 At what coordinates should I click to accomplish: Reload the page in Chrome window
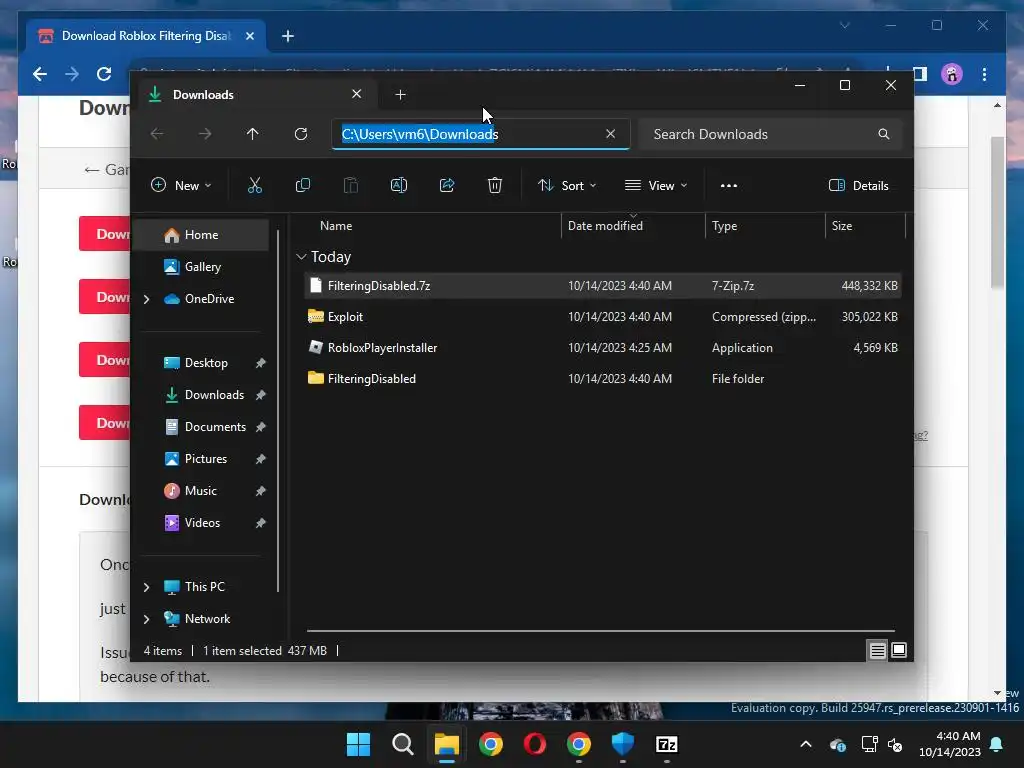[104, 74]
